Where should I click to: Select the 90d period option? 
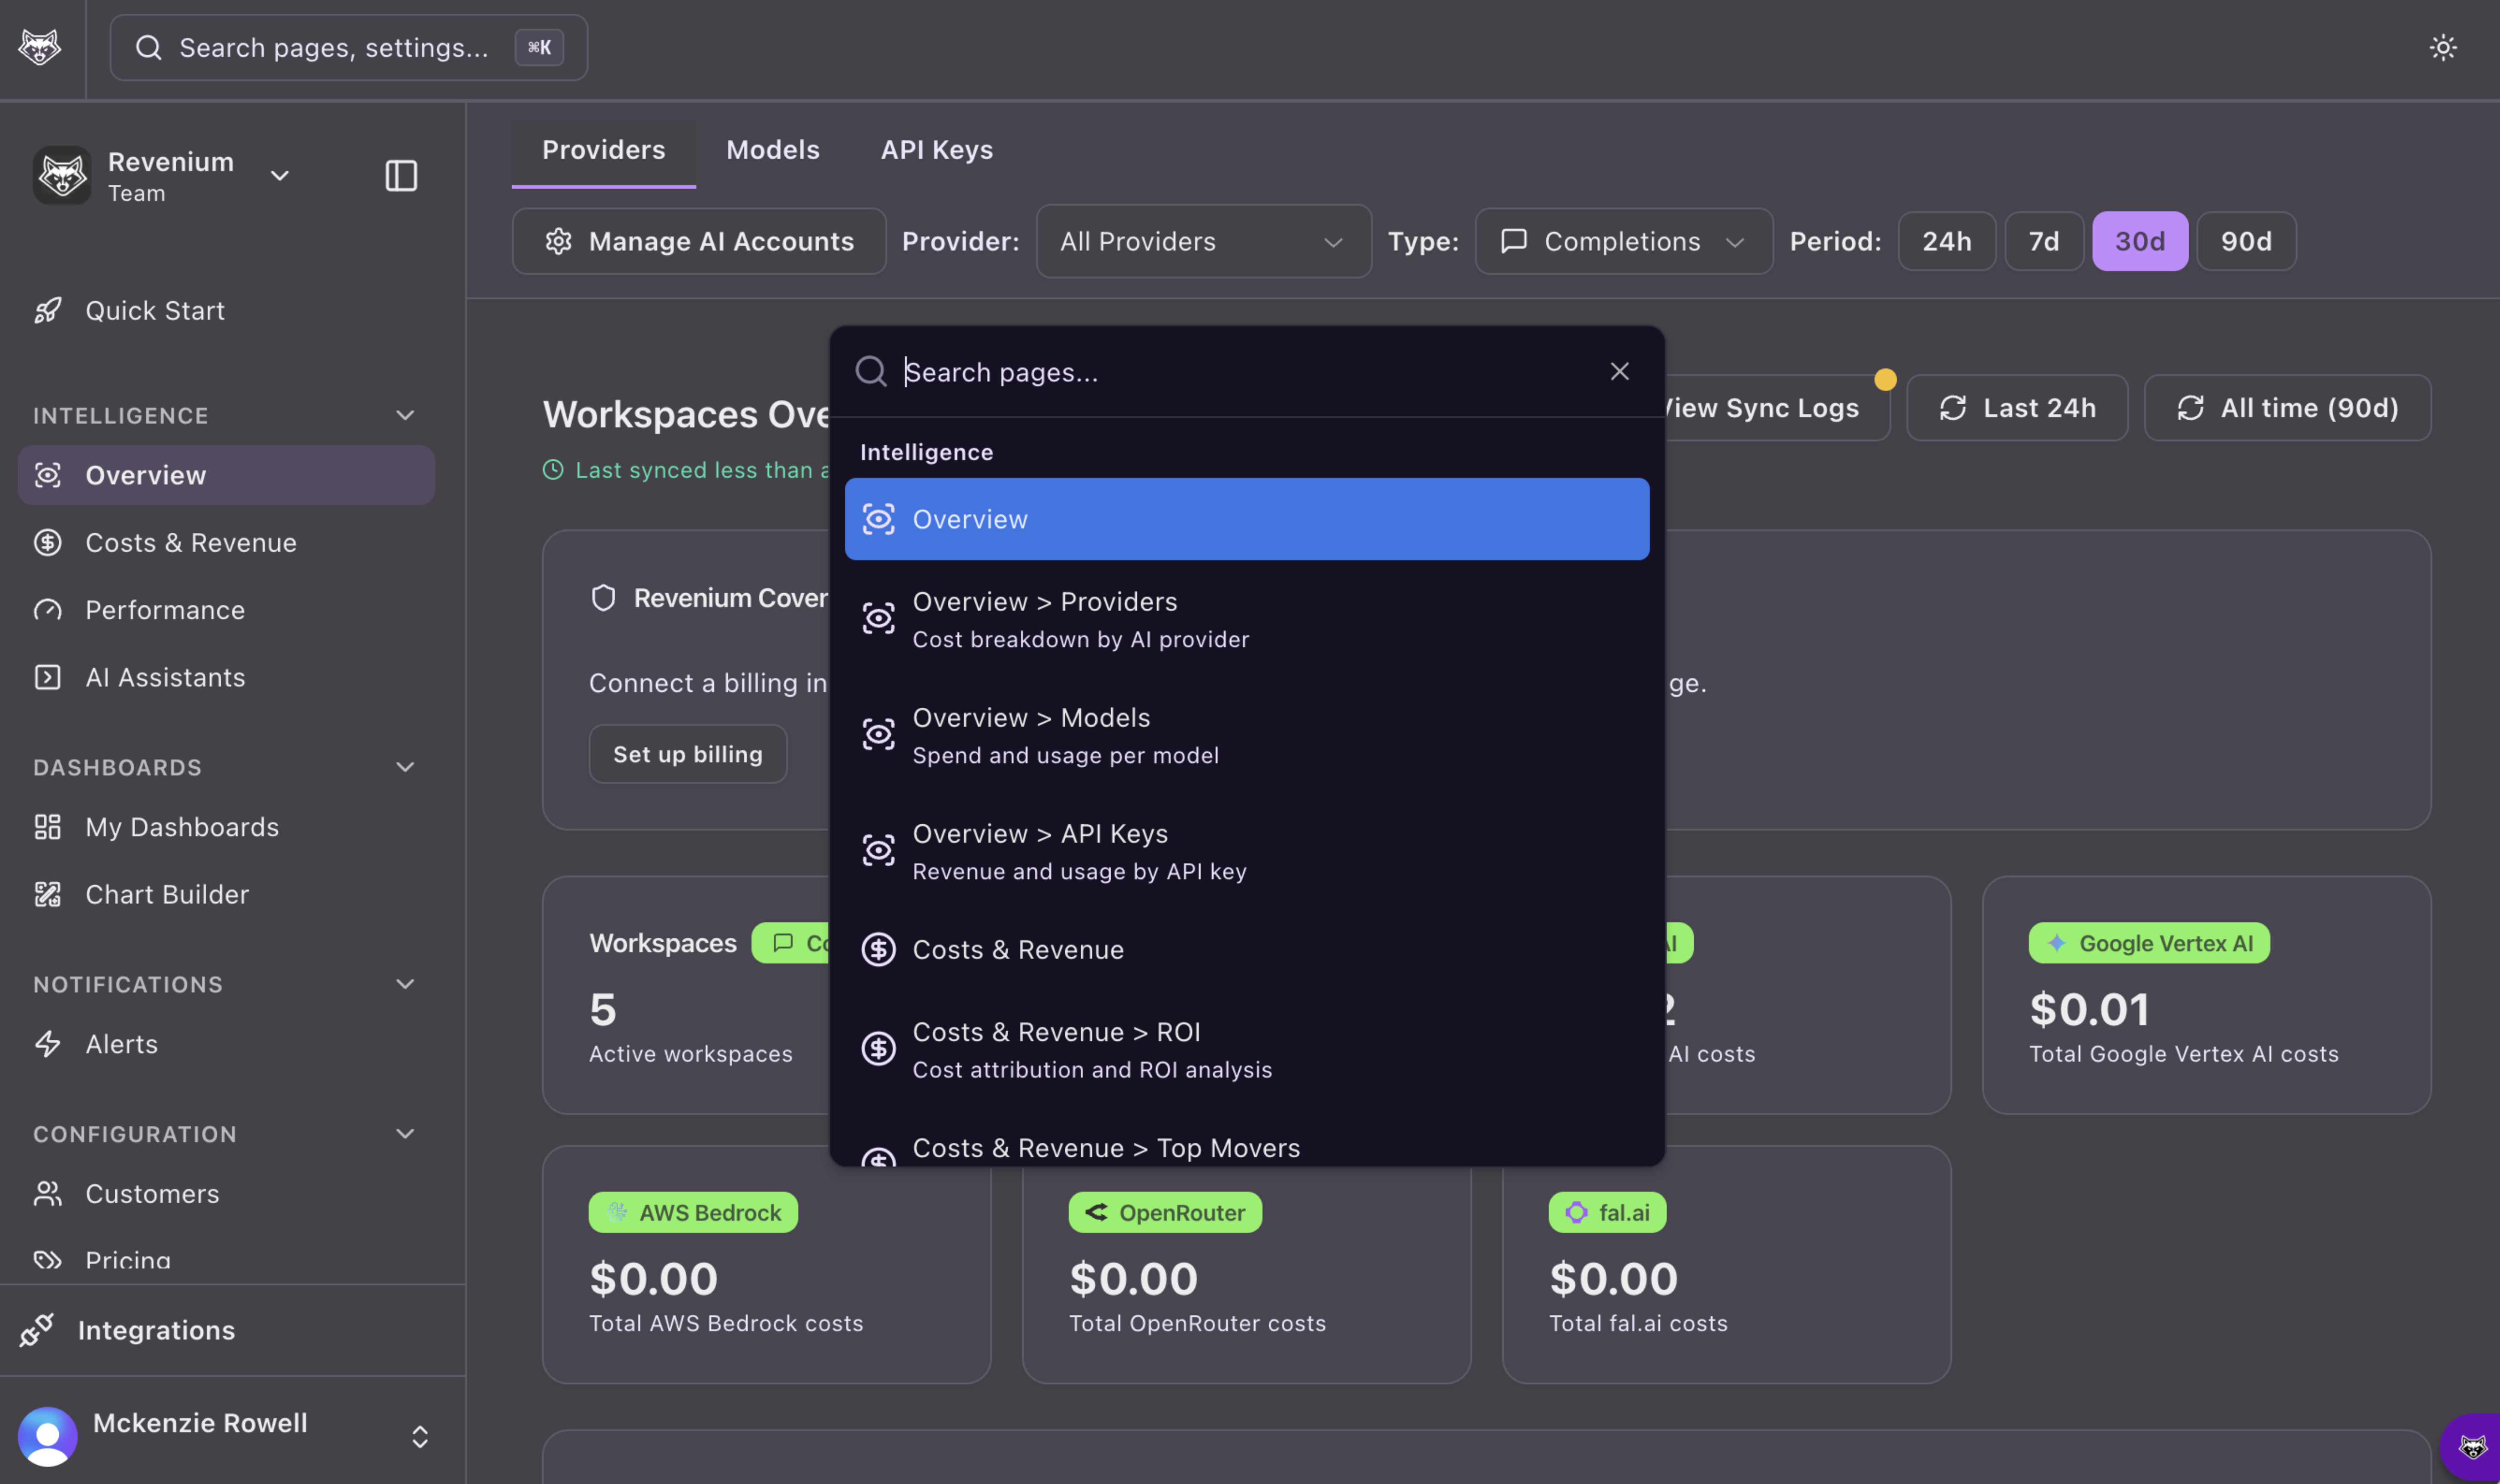[2245, 241]
